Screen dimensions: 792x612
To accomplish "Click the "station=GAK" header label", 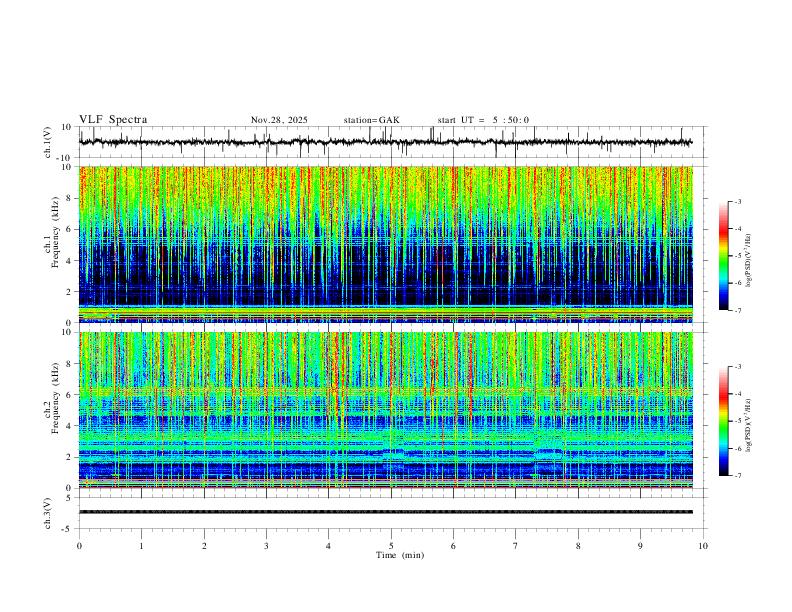I will [x=372, y=120].
